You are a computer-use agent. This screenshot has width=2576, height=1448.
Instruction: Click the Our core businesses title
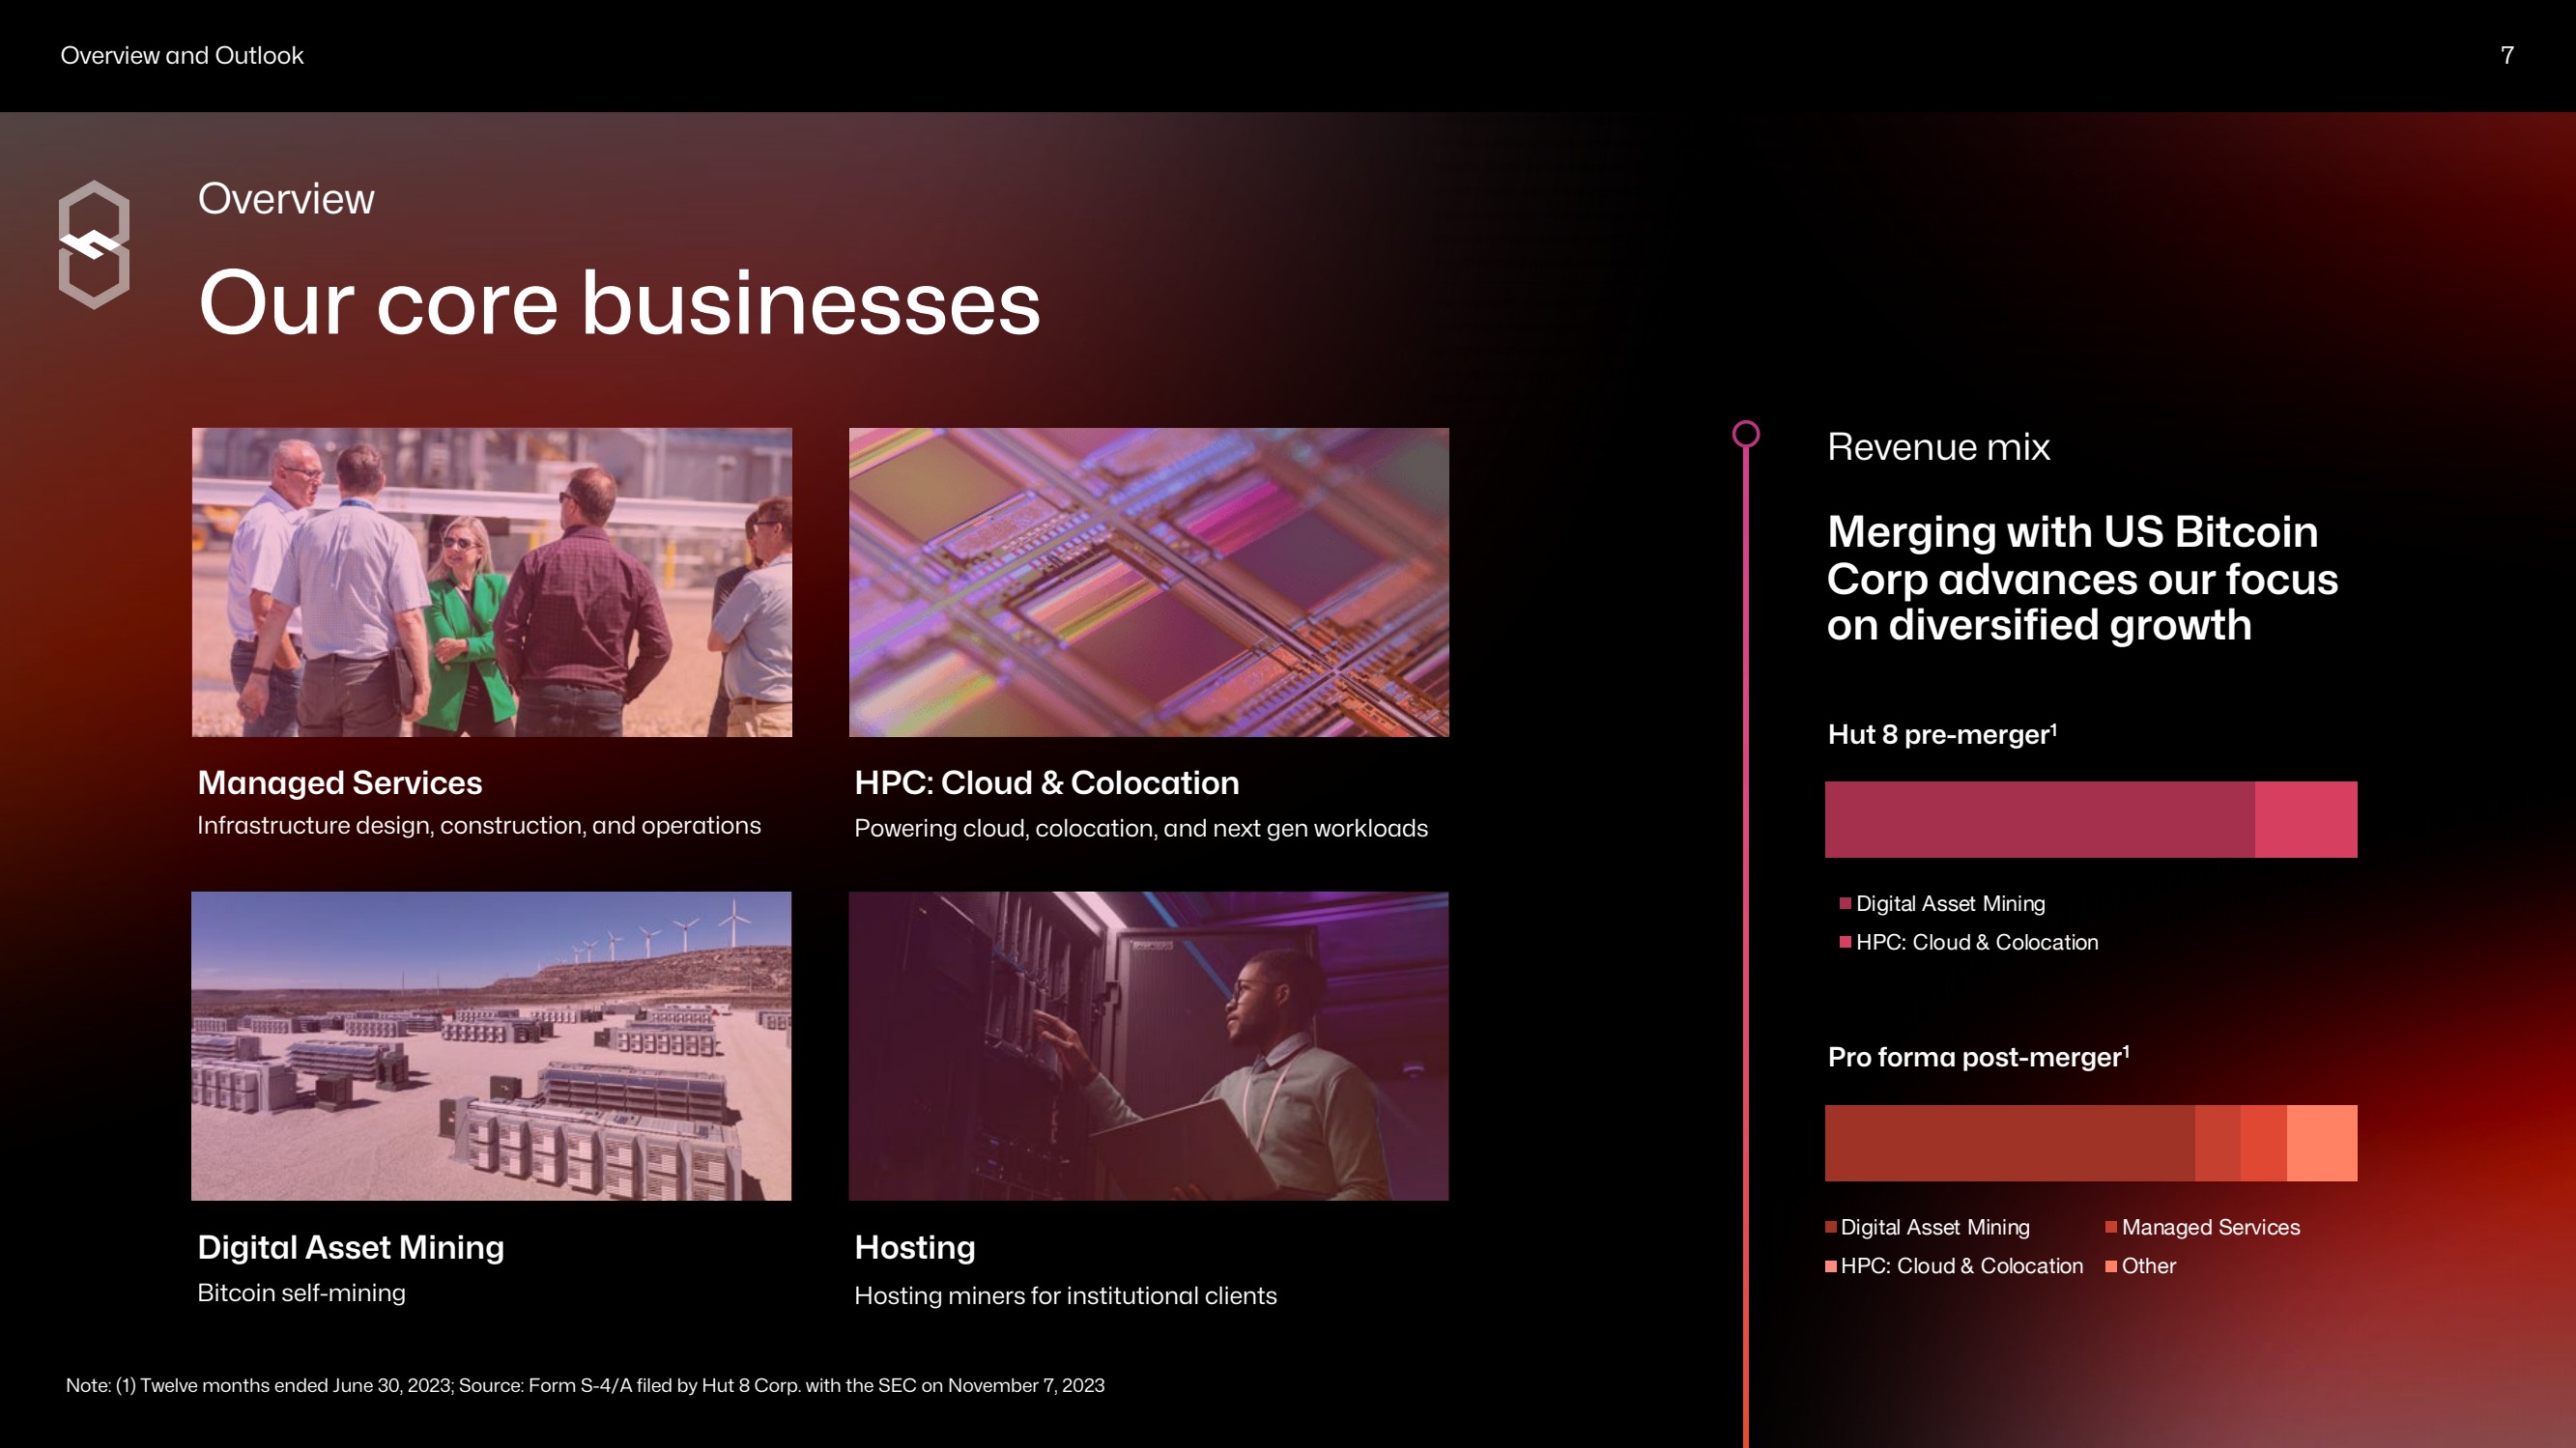click(619, 303)
